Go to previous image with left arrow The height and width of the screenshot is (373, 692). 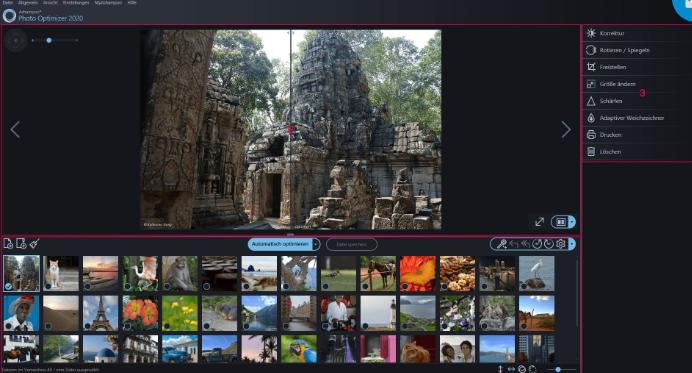pyautogui.click(x=15, y=130)
